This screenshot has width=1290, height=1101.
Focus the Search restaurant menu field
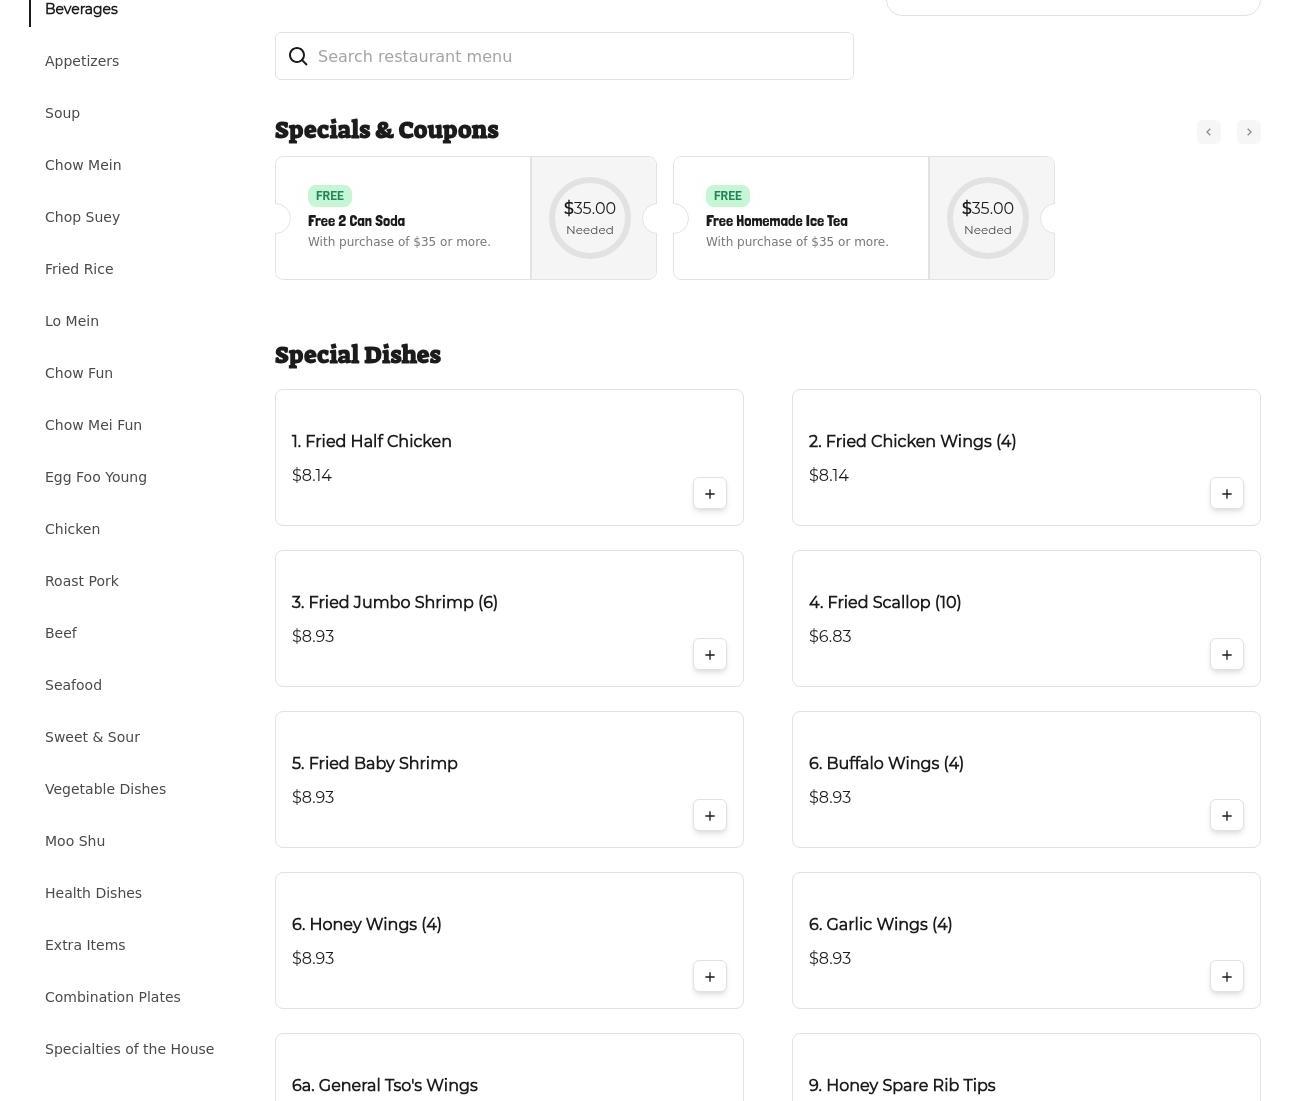pos(564,56)
